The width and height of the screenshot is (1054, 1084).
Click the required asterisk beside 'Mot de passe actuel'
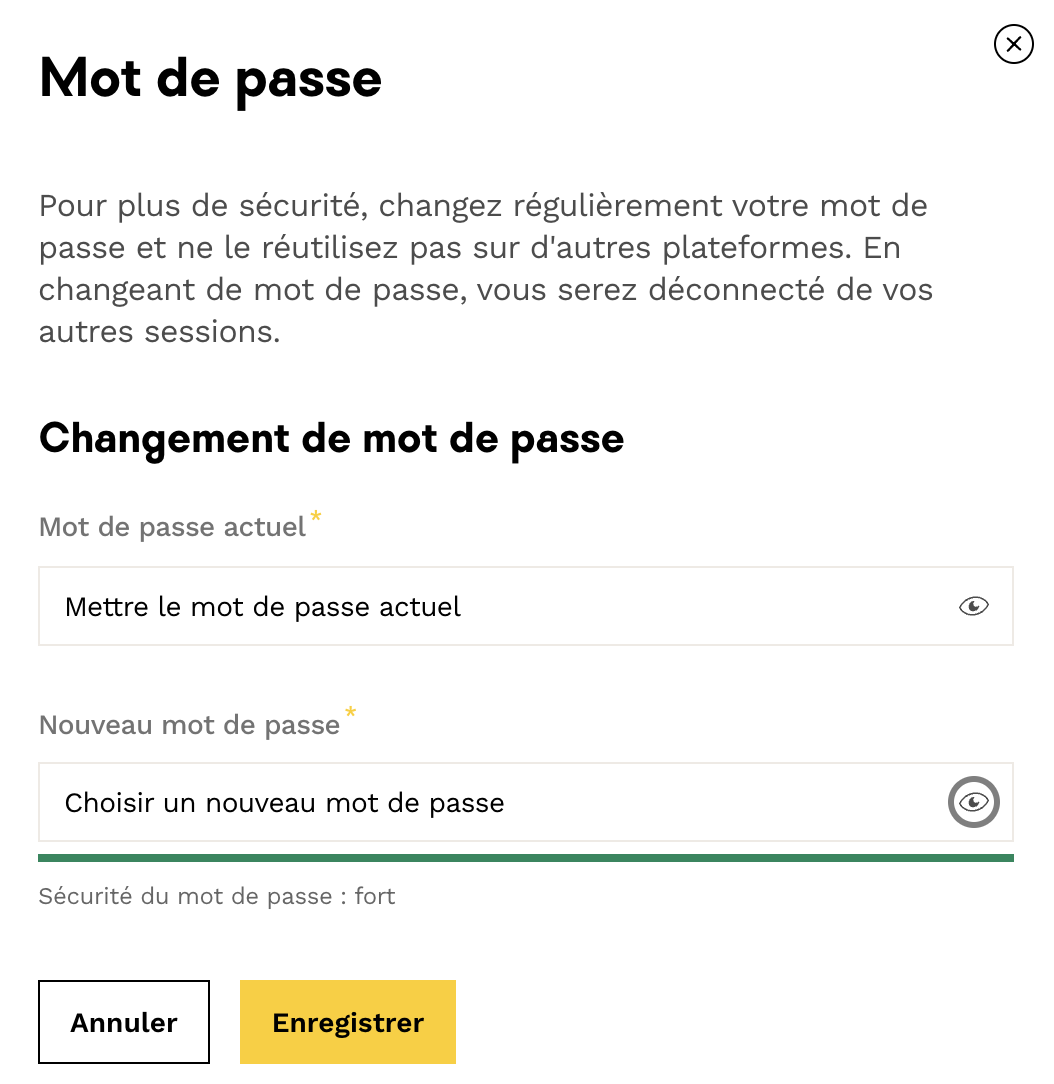tap(316, 517)
